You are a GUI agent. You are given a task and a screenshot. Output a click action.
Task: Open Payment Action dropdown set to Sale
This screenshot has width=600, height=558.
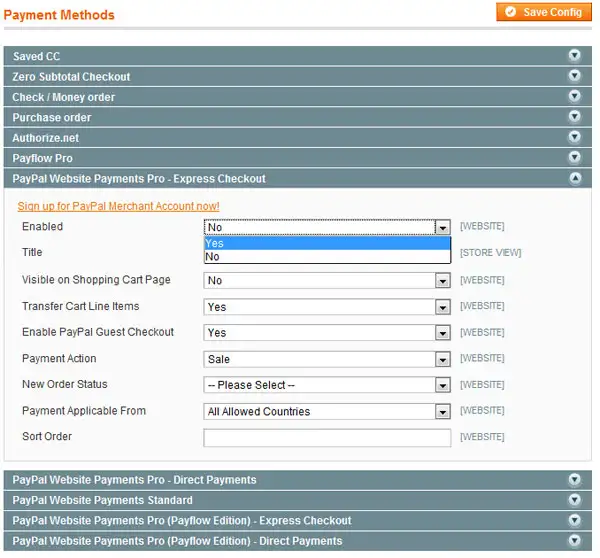(327, 359)
